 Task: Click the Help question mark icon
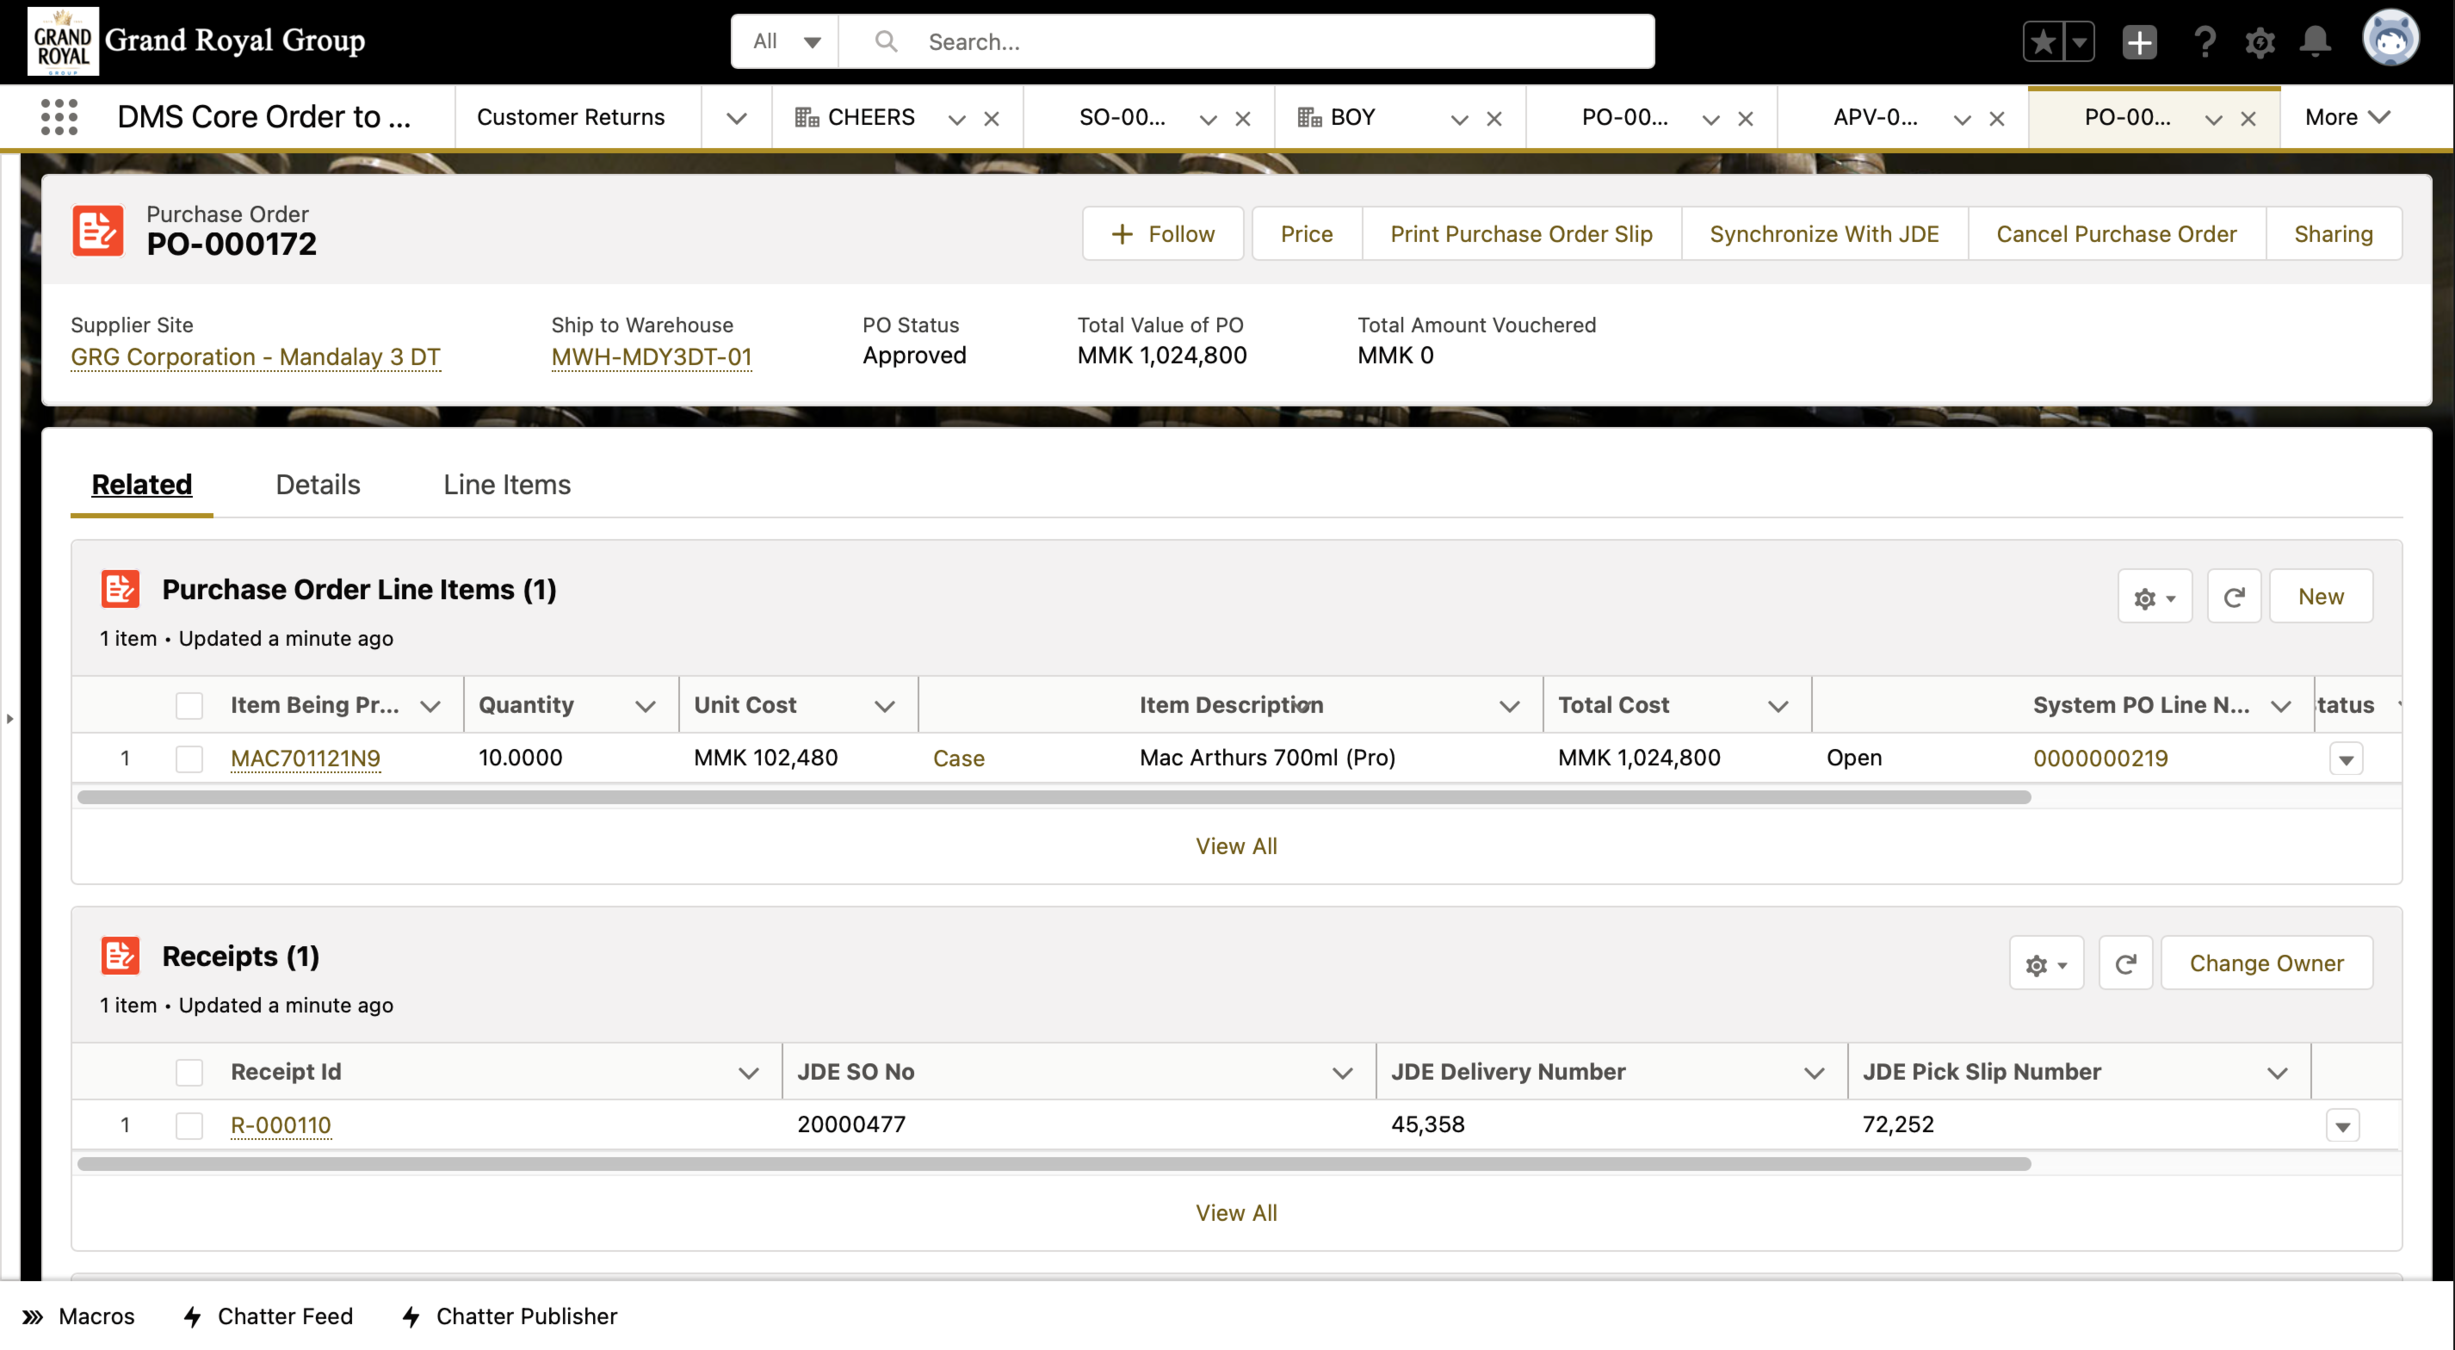(2203, 41)
